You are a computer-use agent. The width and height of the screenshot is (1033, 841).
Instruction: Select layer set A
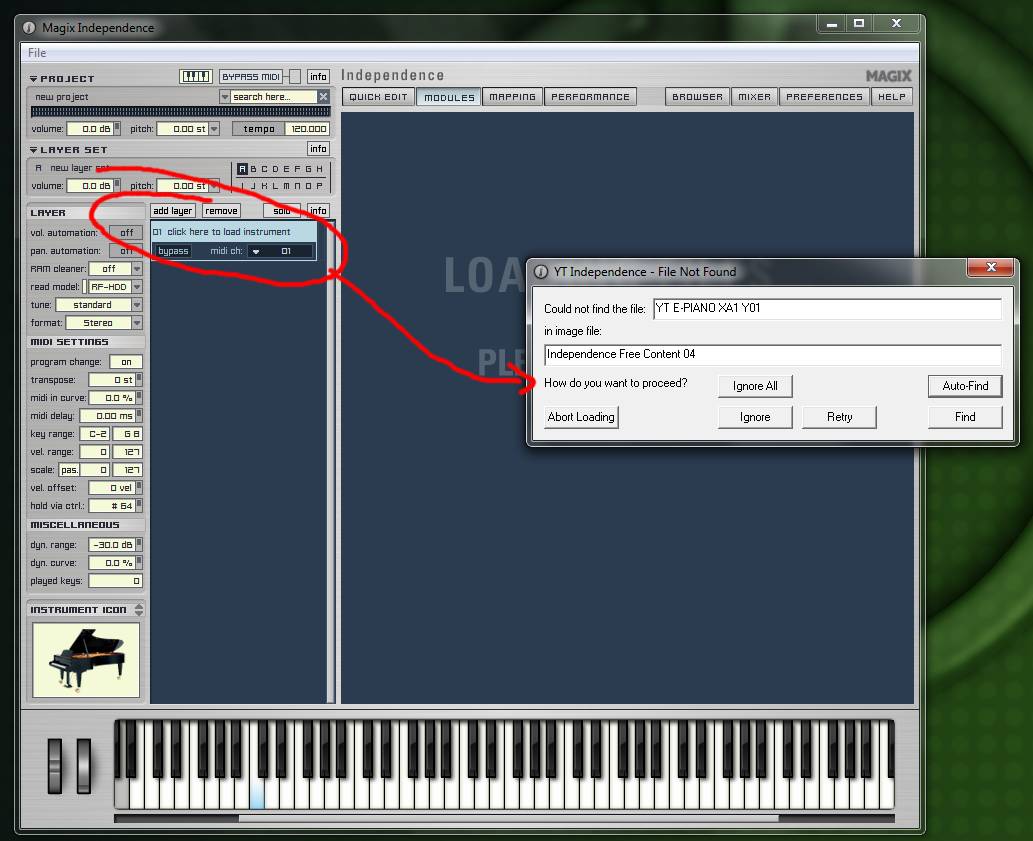click(242, 169)
